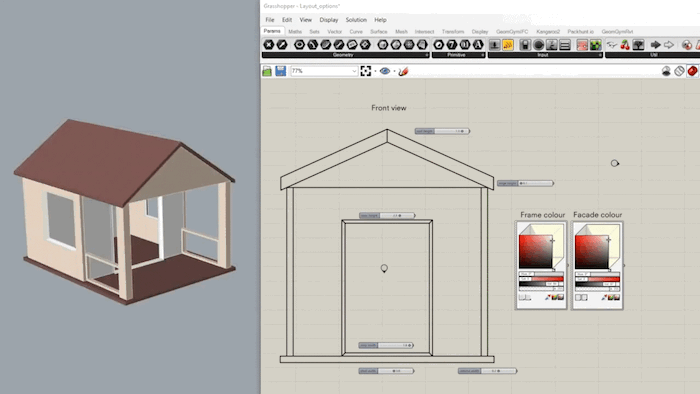Screen dimensions: 700x394
Task: Switch to the Maths tab
Action: point(295,32)
